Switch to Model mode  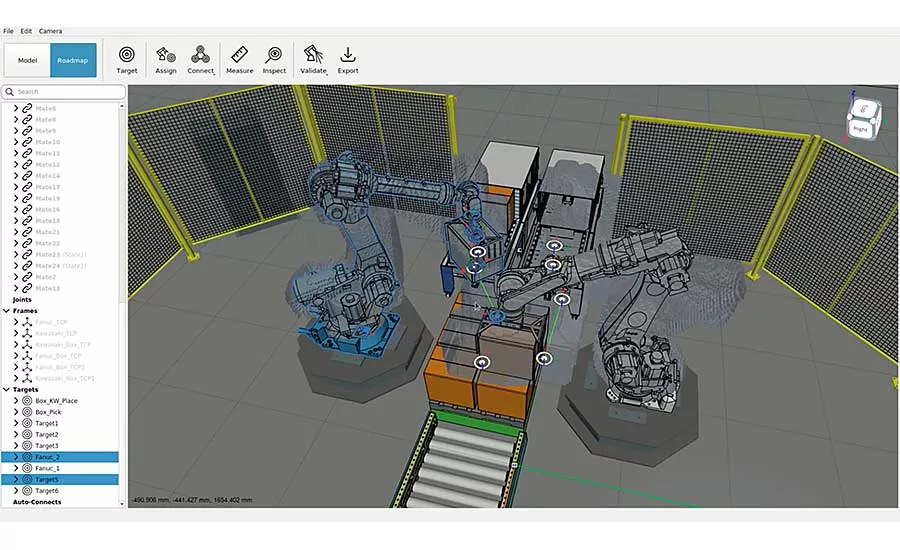[27, 60]
